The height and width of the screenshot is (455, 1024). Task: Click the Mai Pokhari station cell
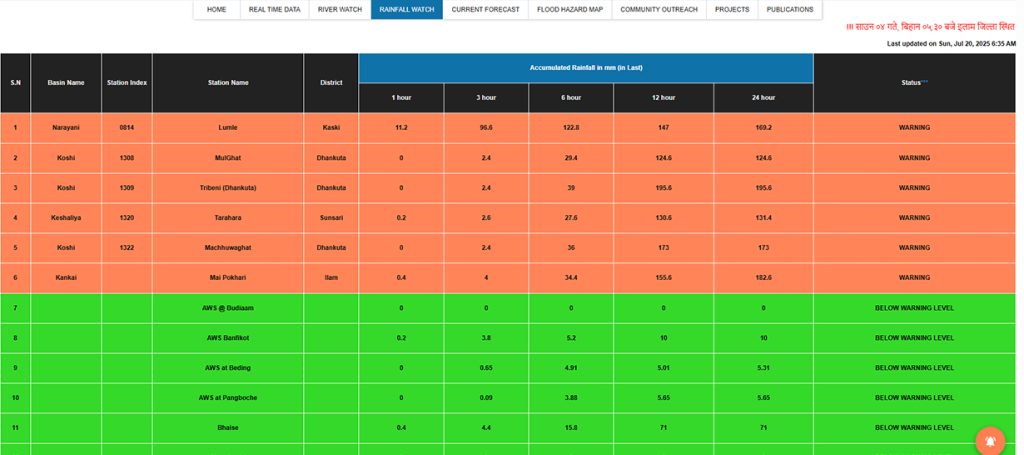pos(228,278)
